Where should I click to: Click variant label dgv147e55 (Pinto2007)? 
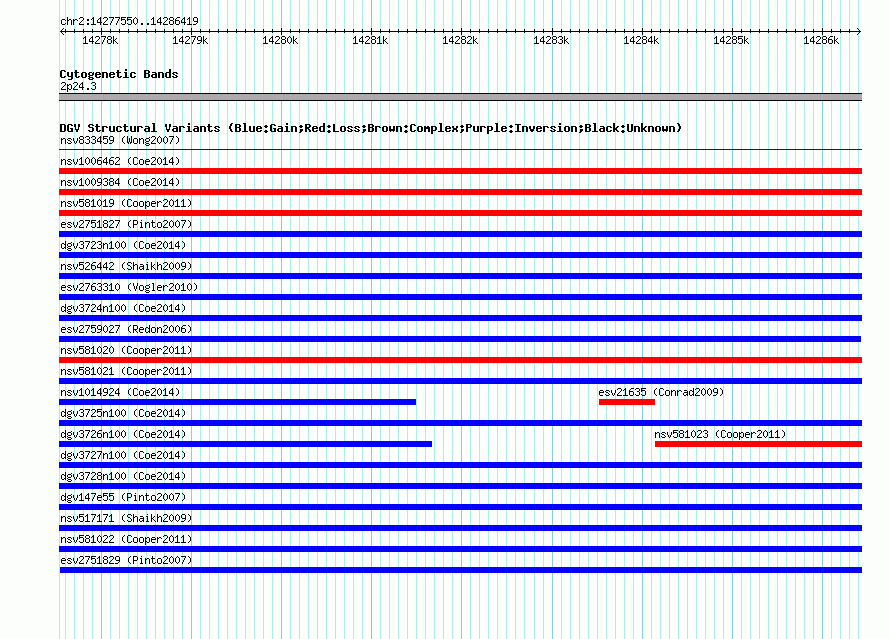tap(123, 497)
